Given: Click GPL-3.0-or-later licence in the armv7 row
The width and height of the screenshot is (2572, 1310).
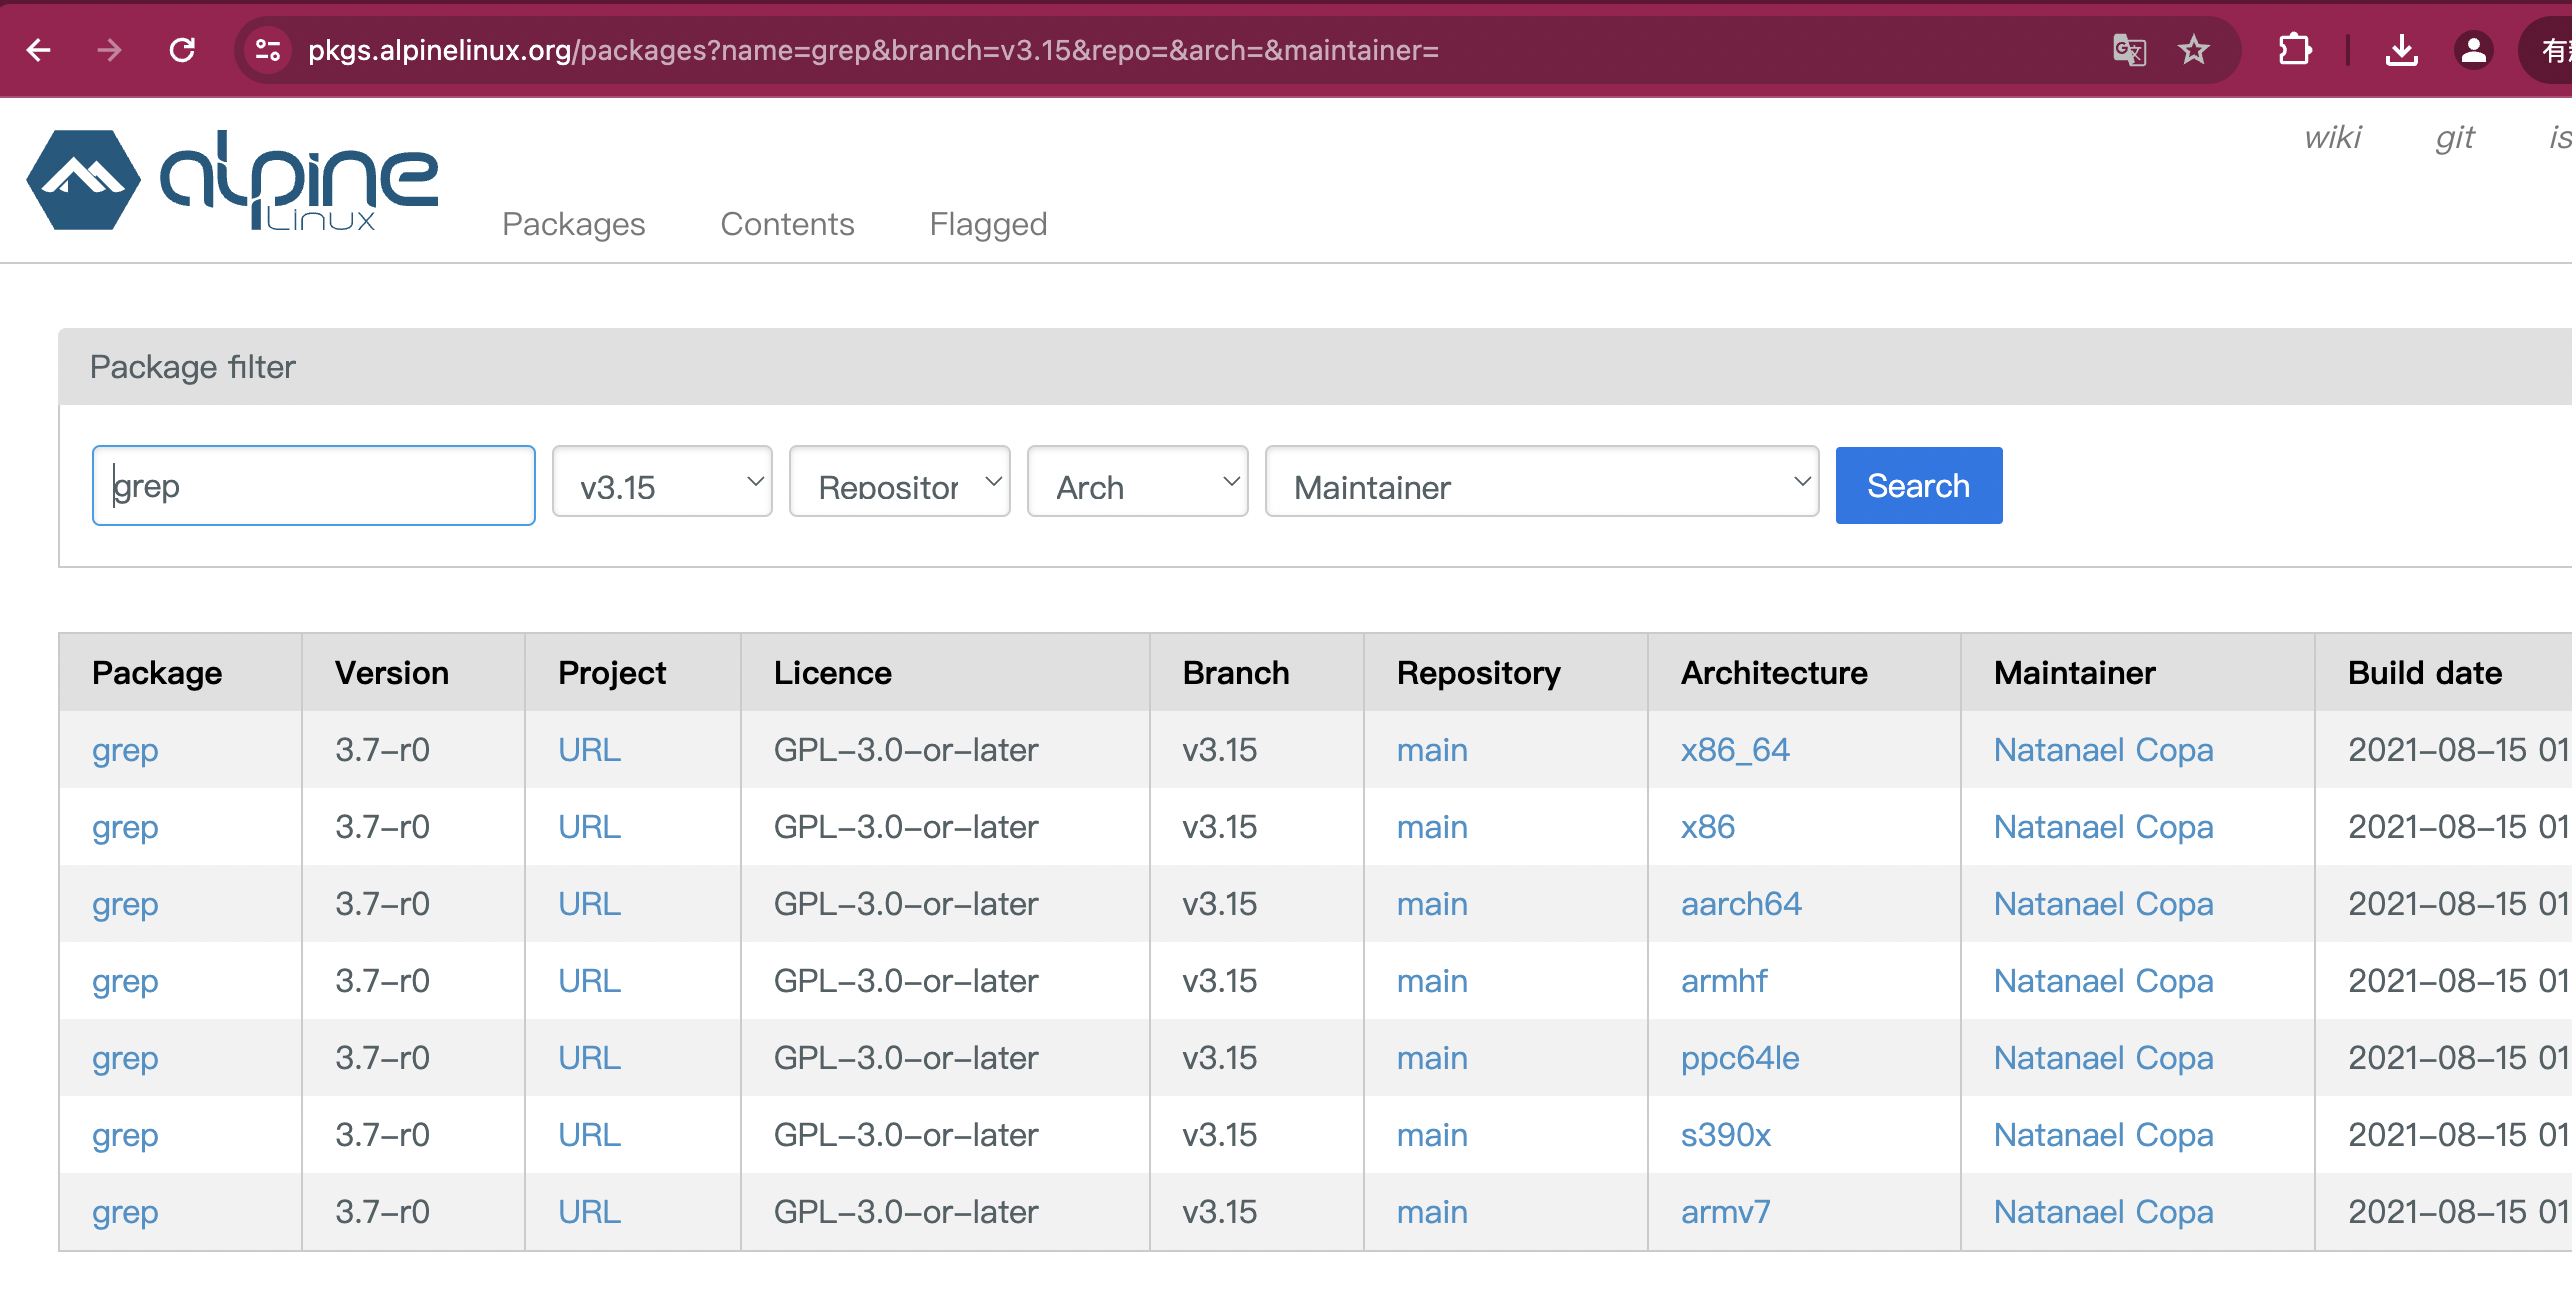Looking at the screenshot, I should point(906,1212).
